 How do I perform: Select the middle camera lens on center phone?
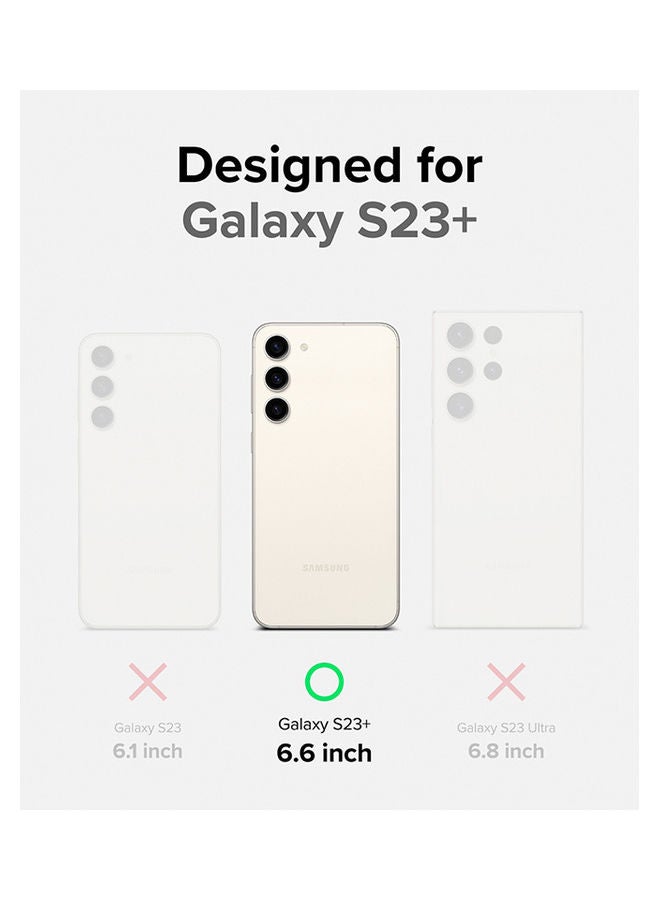coord(275,377)
